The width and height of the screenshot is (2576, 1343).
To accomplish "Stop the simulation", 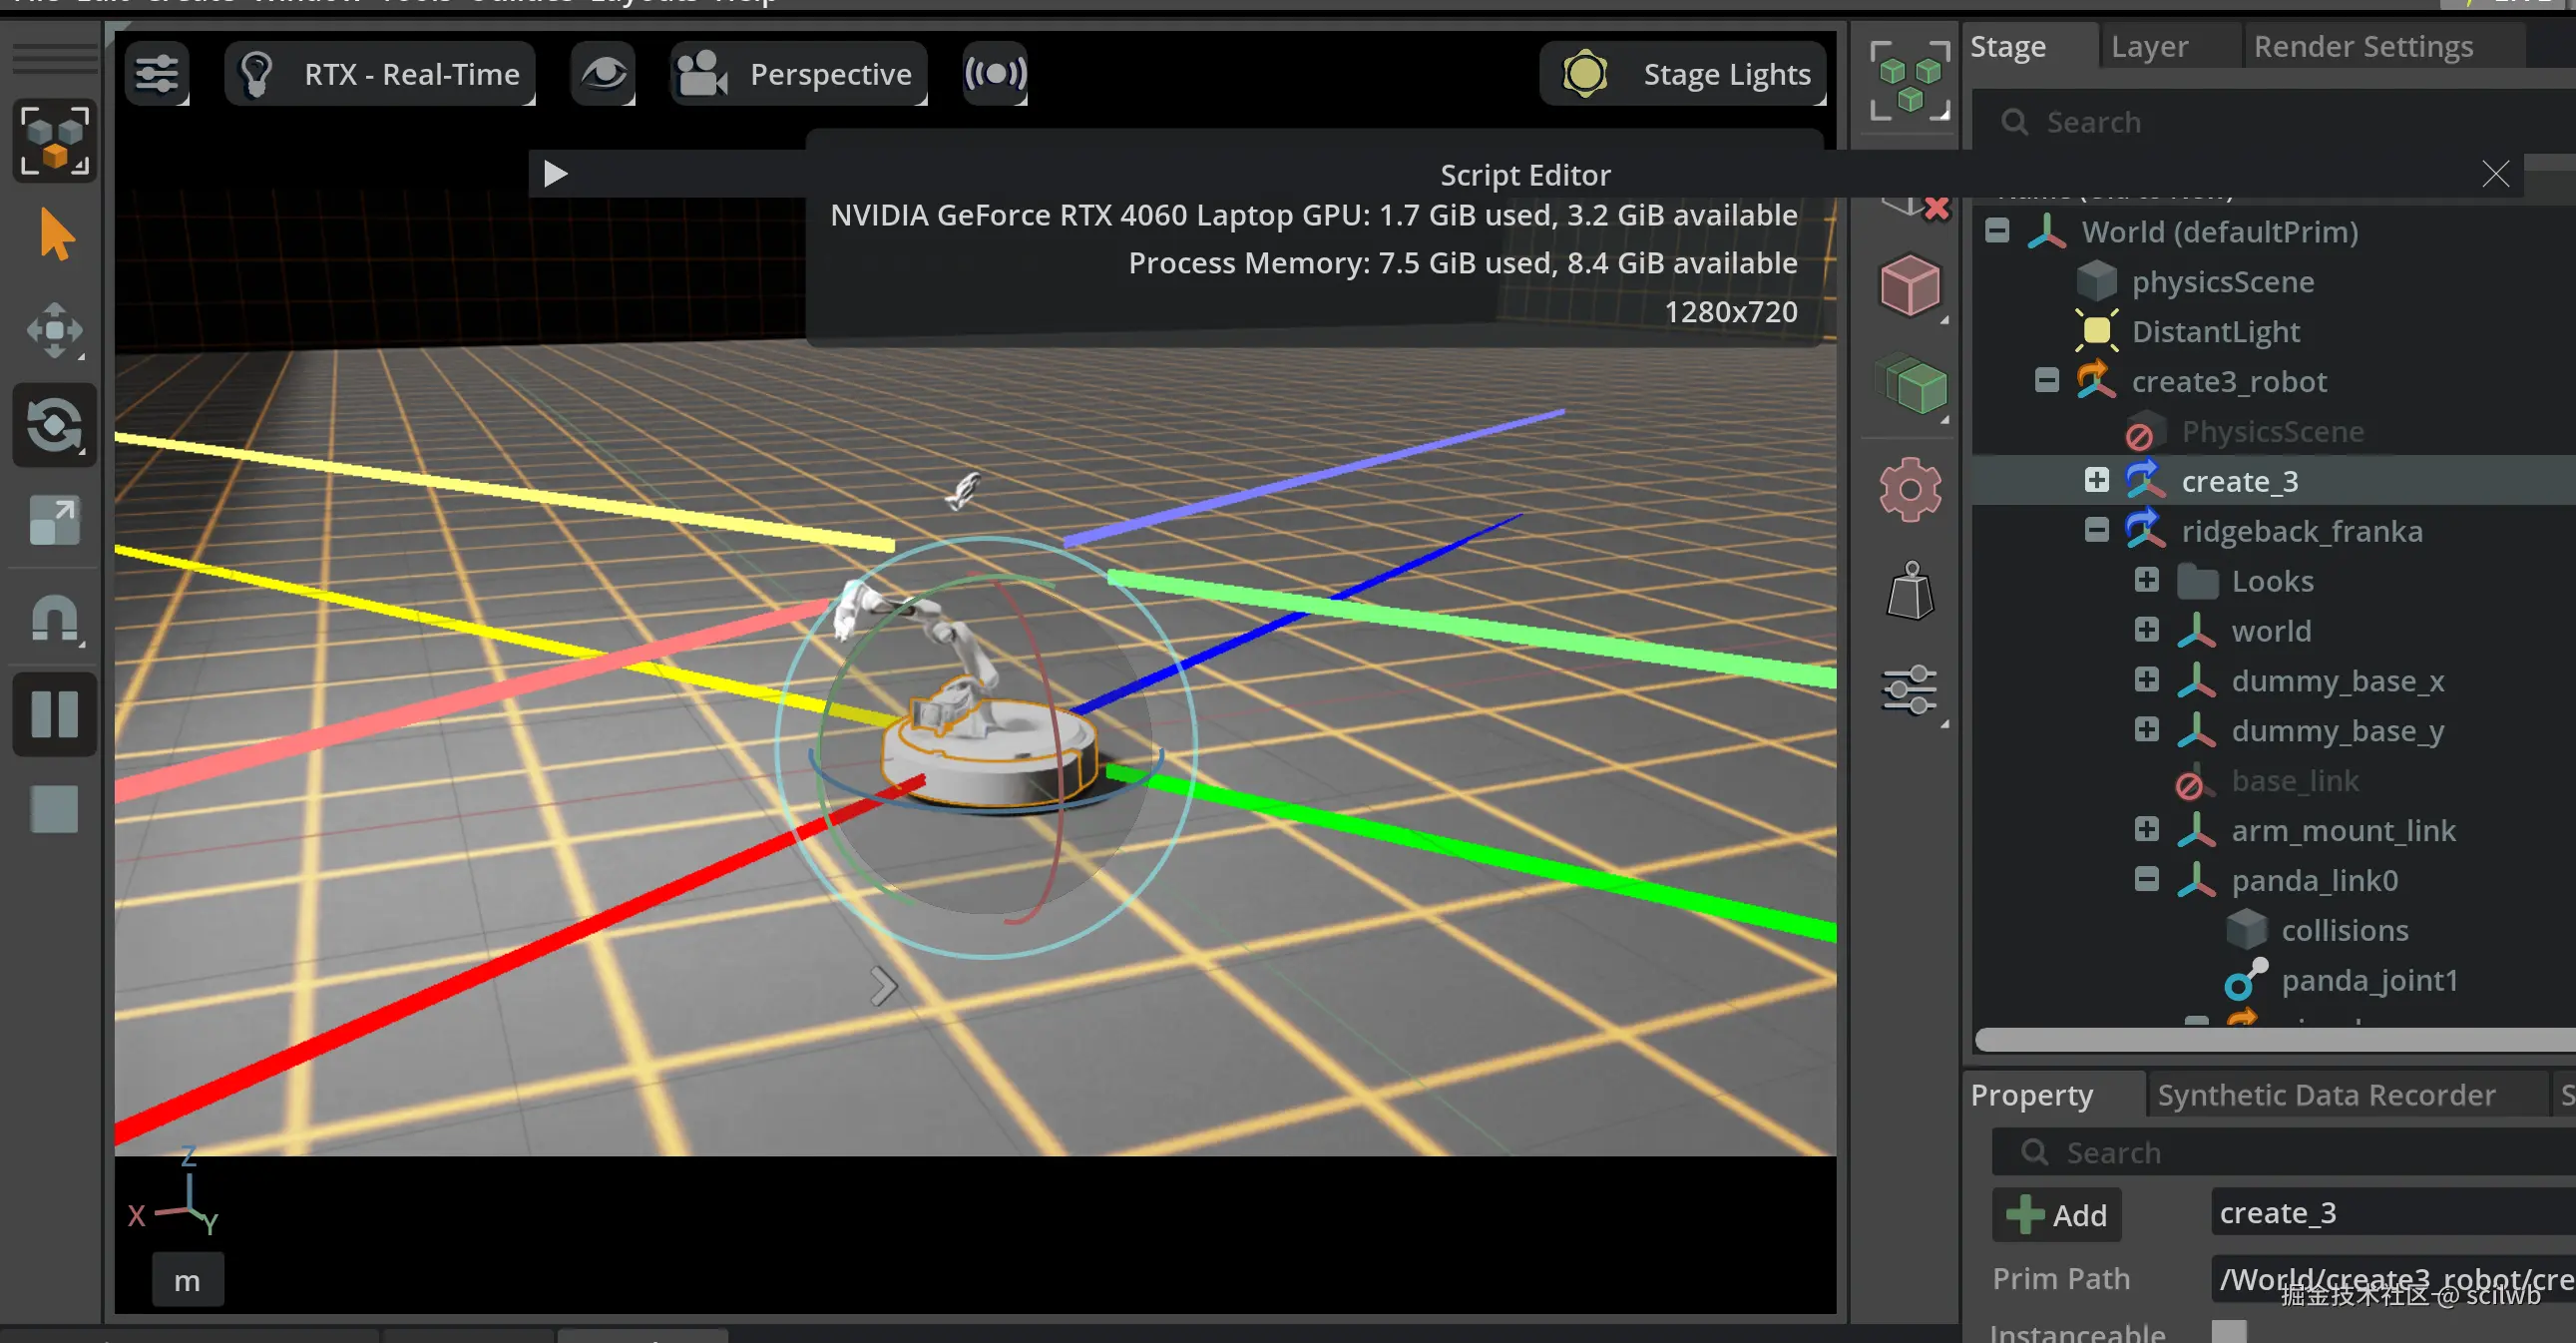I will click(x=55, y=808).
